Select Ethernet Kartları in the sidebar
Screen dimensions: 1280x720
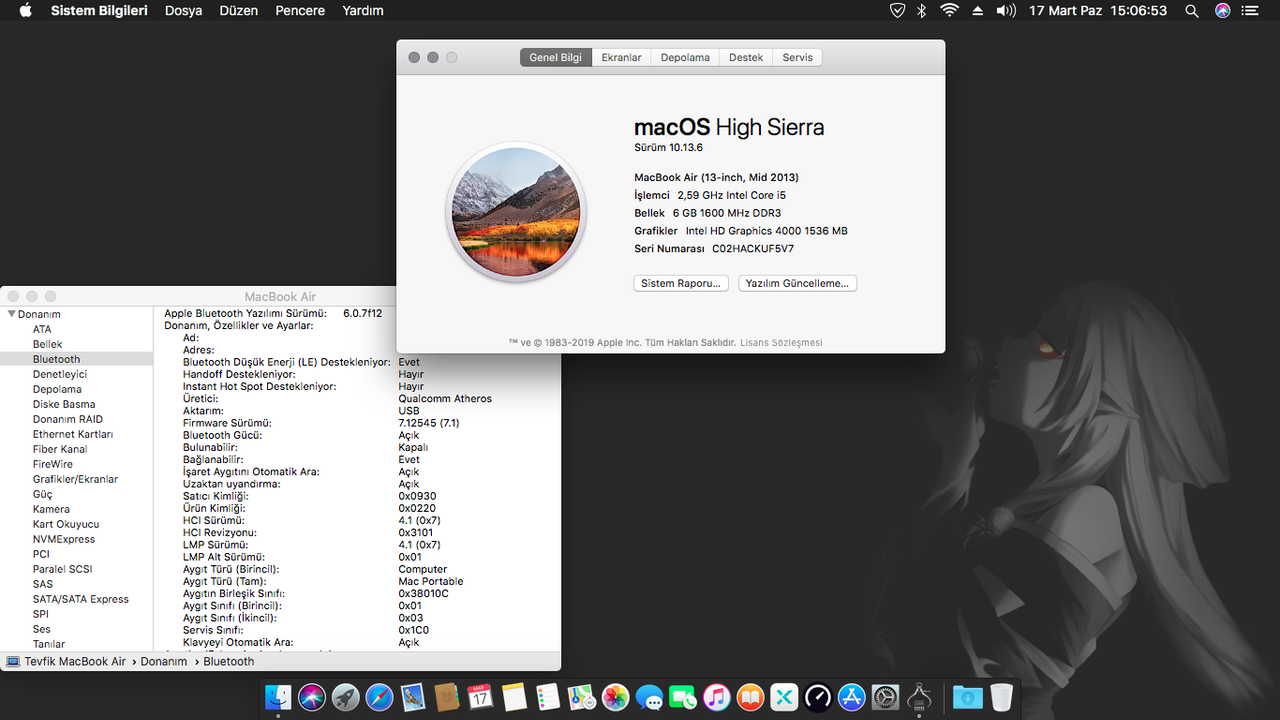73,434
